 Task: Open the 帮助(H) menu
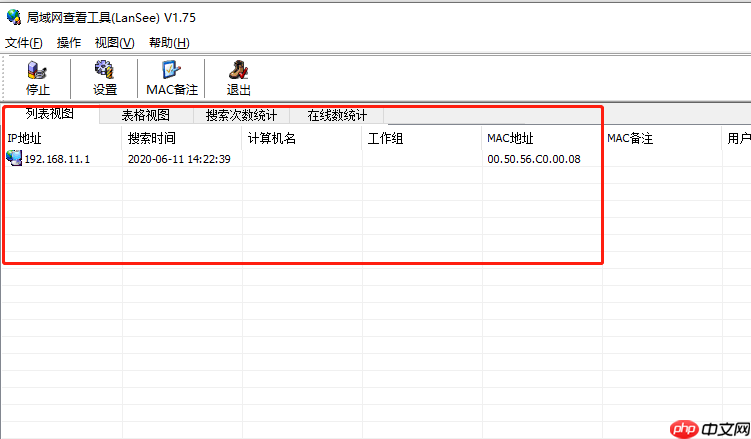click(x=169, y=43)
